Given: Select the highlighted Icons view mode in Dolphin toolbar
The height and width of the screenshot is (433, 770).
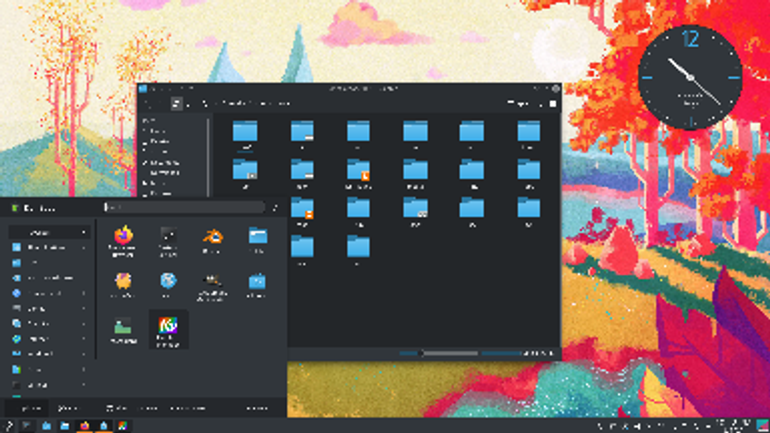Looking at the screenshot, I should (x=176, y=104).
